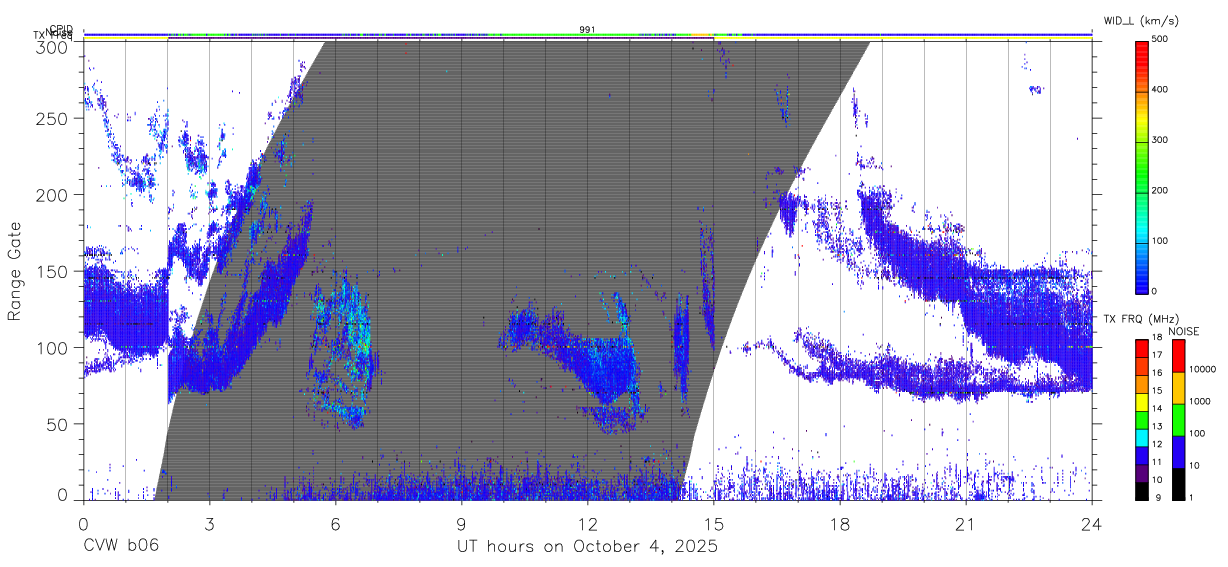This screenshot has width=1228, height=567.
Task: Click the 991 CPID label above plot
Action: pyautogui.click(x=588, y=30)
